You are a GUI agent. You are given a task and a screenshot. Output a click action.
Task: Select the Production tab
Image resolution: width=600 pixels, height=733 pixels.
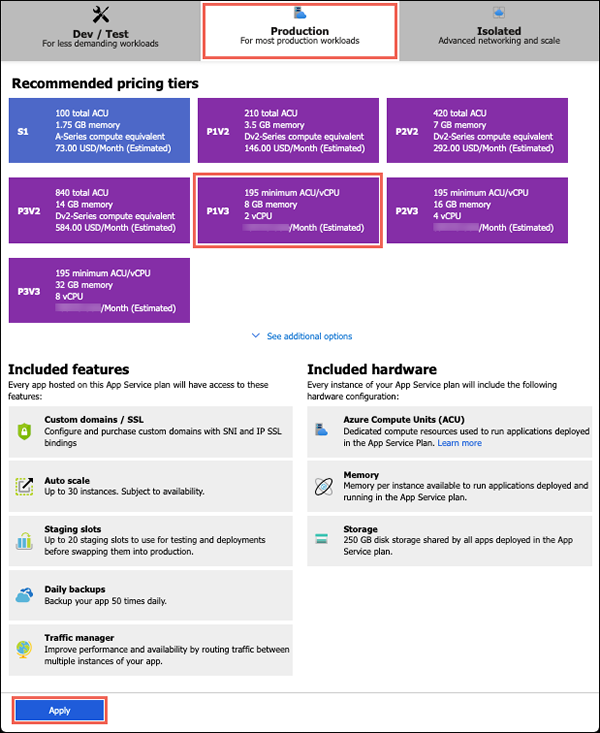300,31
